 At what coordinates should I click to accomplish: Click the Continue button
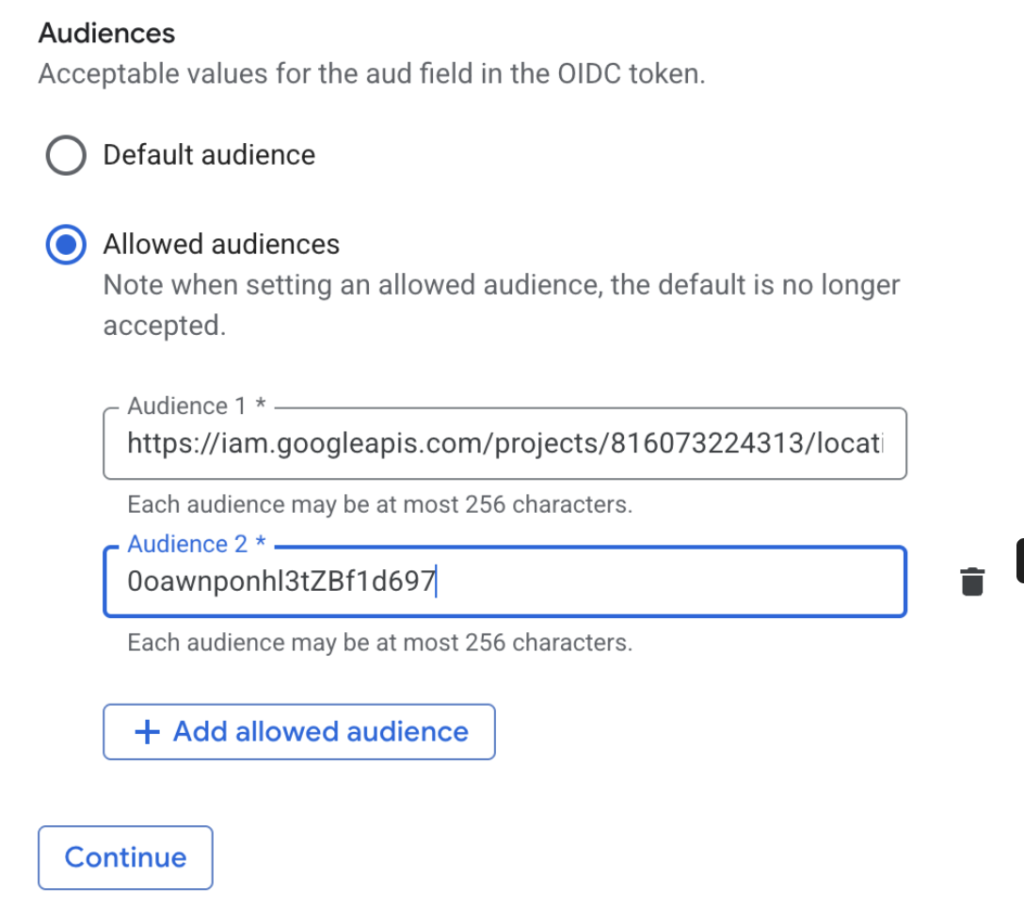[125, 857]
